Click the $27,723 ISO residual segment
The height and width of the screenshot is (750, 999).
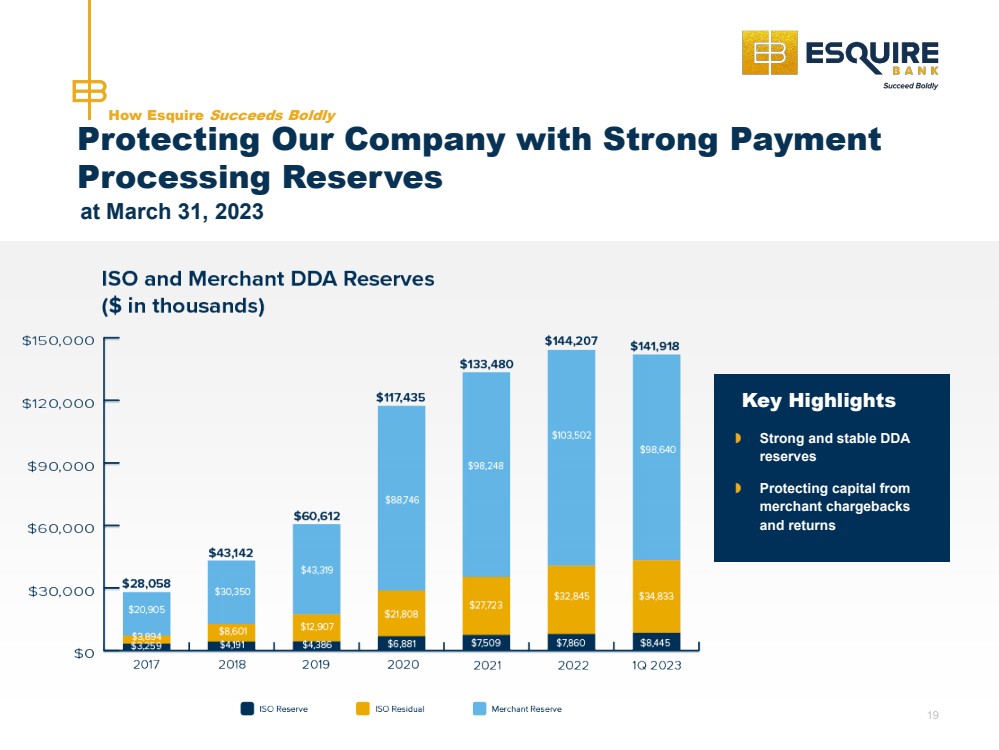(486, 605)
